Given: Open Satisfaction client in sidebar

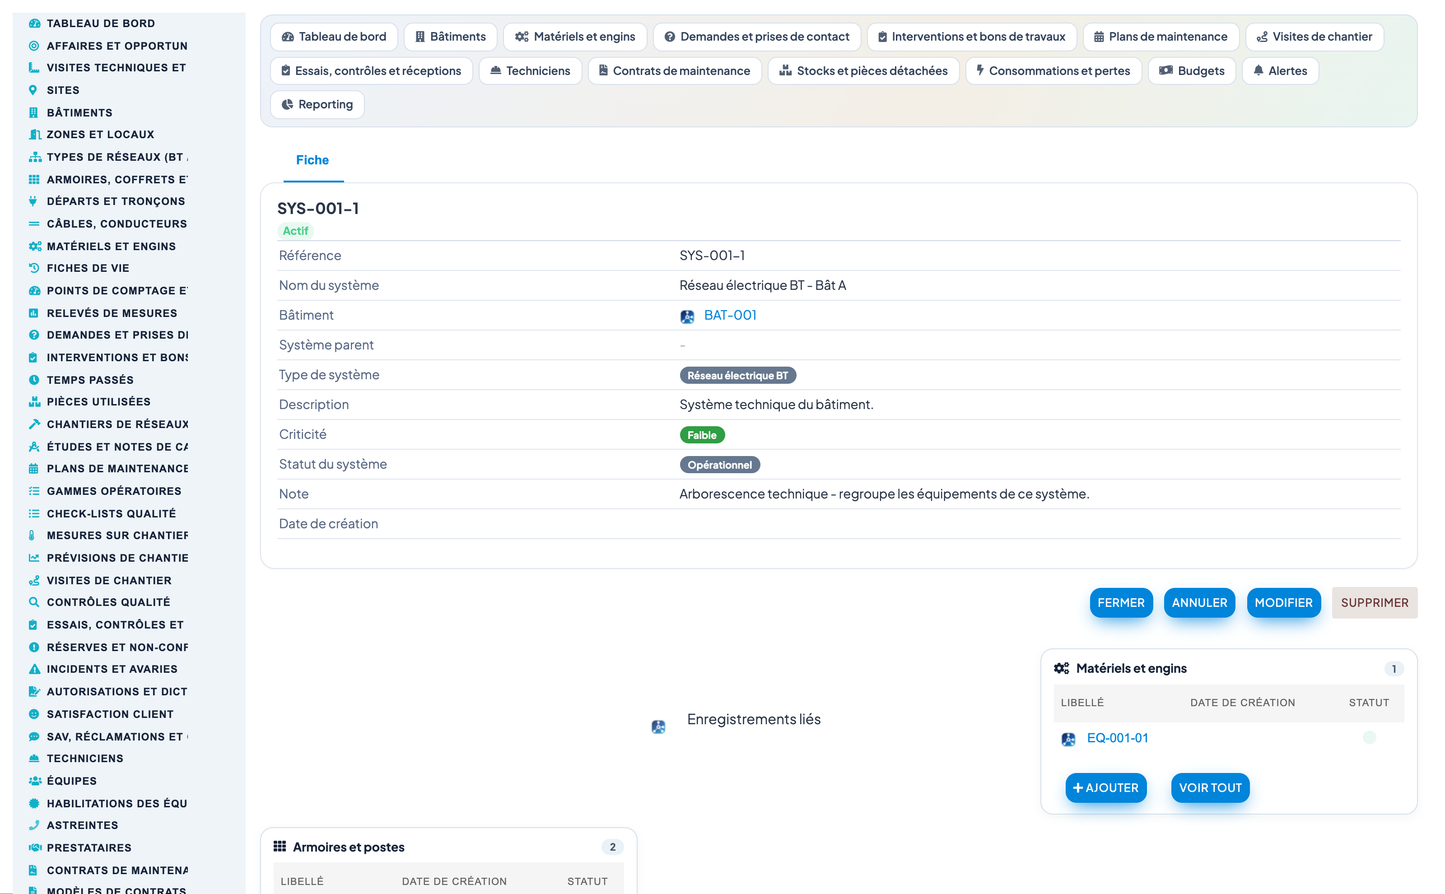Looking at the screenshot, I should click(x=110, y=714).
